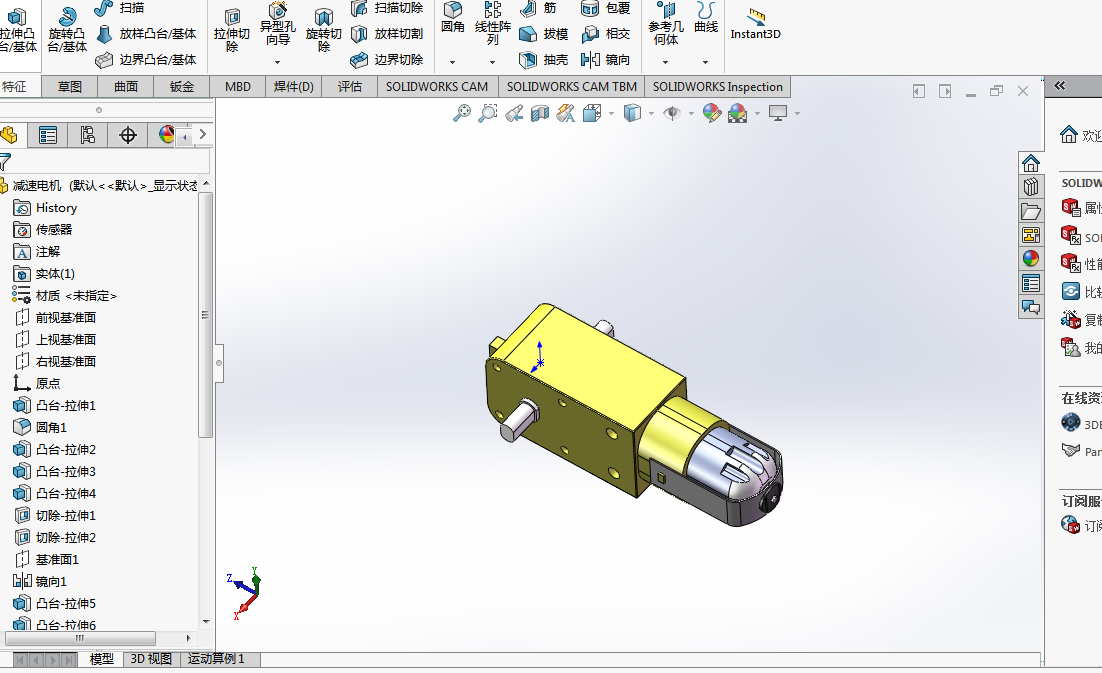Open the 评估 evaluate tab

point(349,86)
